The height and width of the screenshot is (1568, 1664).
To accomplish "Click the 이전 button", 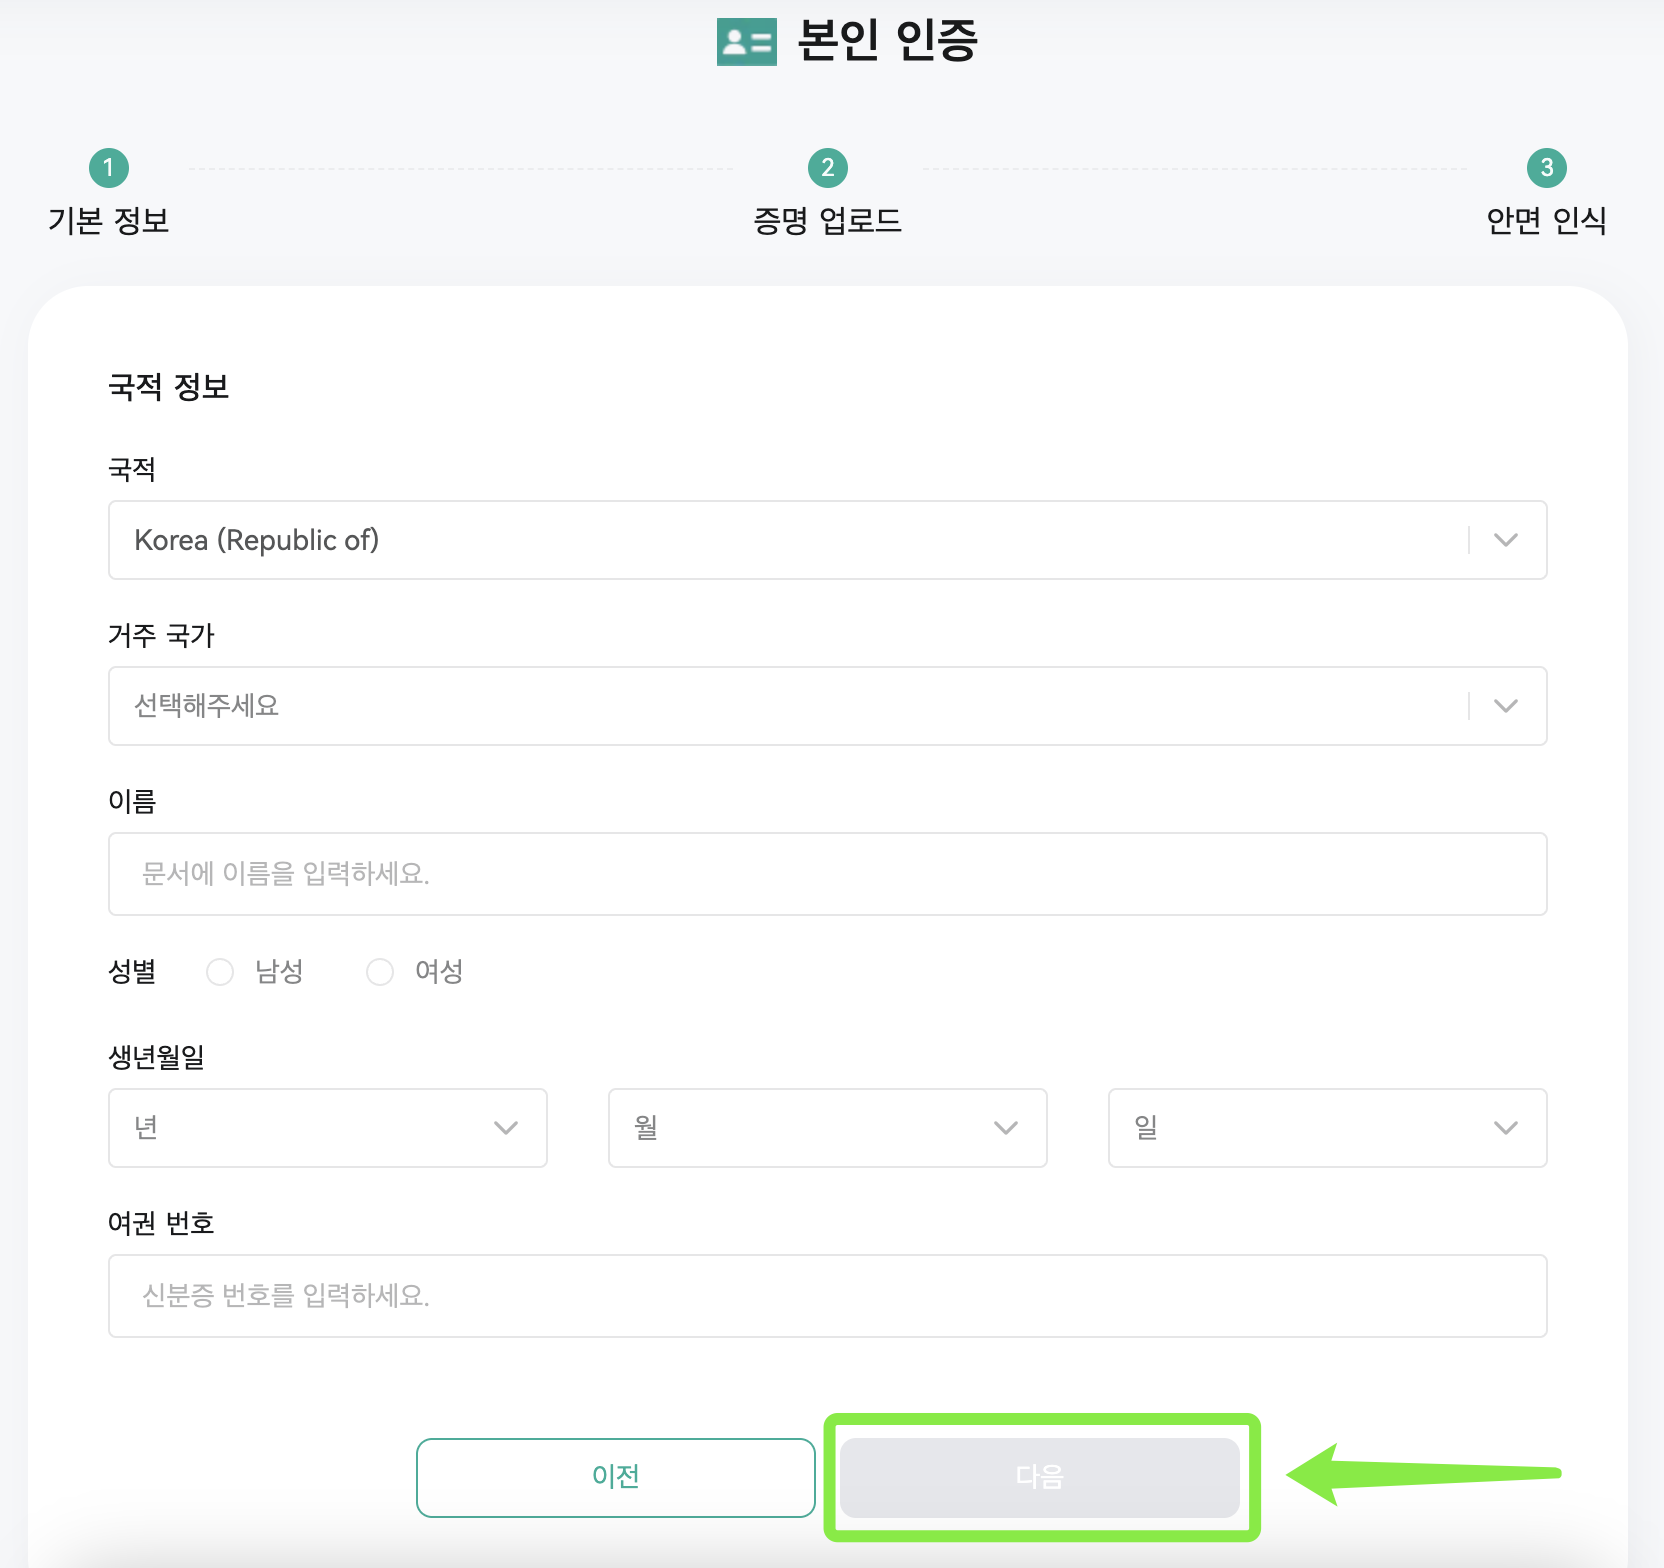I will coord(616,1478).
